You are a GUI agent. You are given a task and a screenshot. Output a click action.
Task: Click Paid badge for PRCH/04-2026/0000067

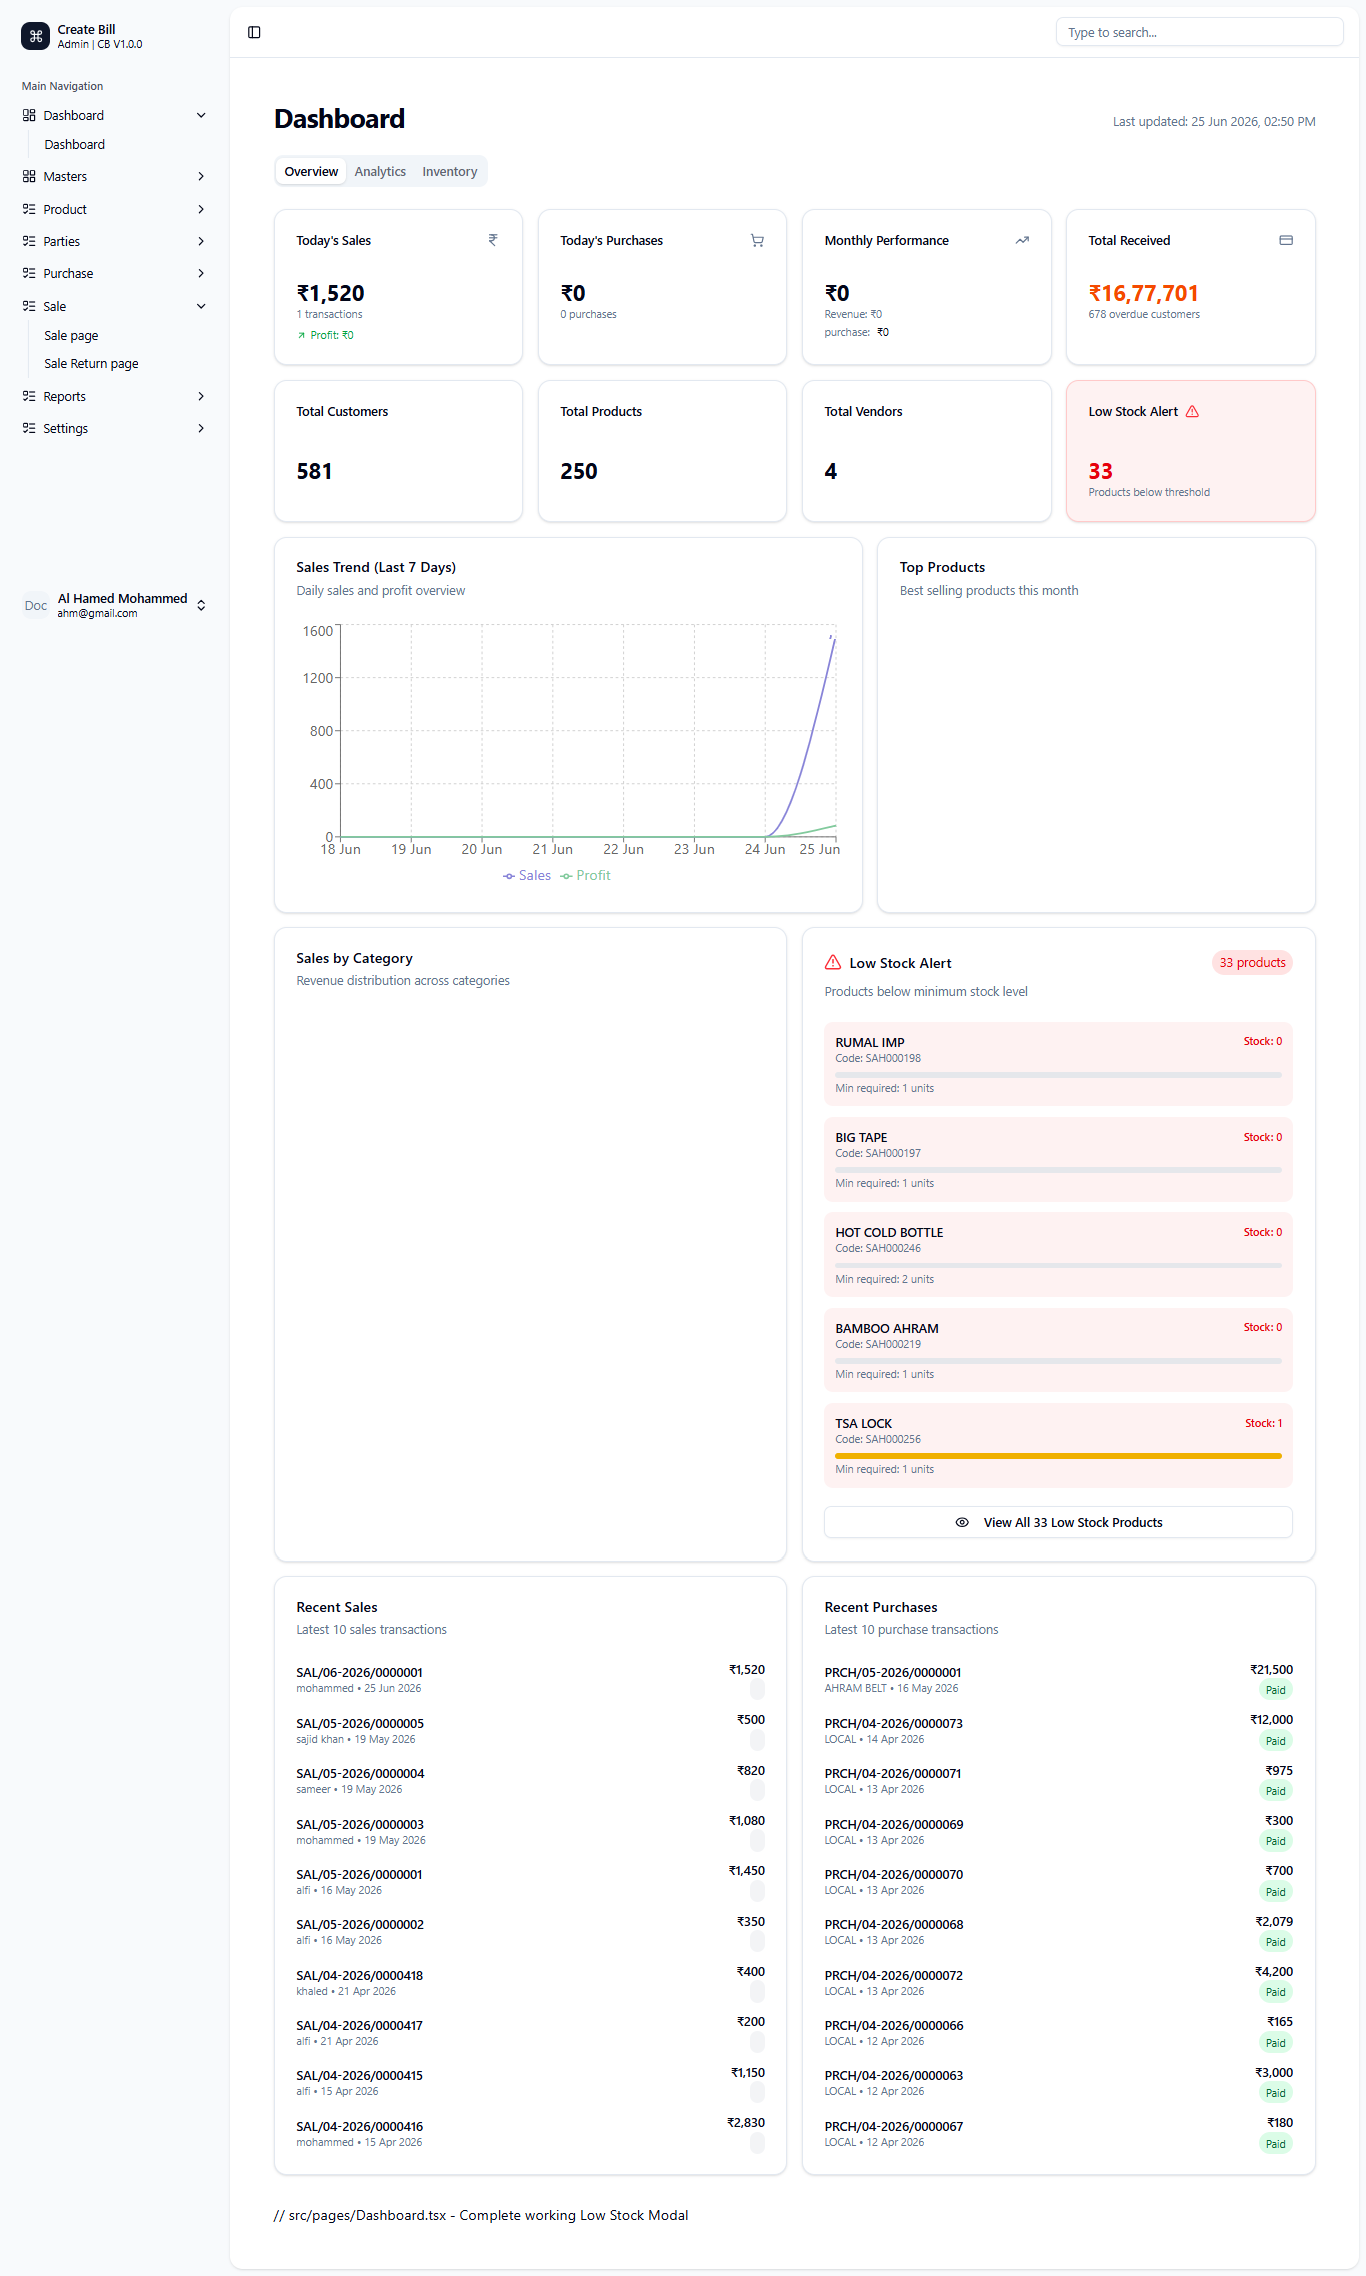pyautogui.click(x=1275, y=2144)
